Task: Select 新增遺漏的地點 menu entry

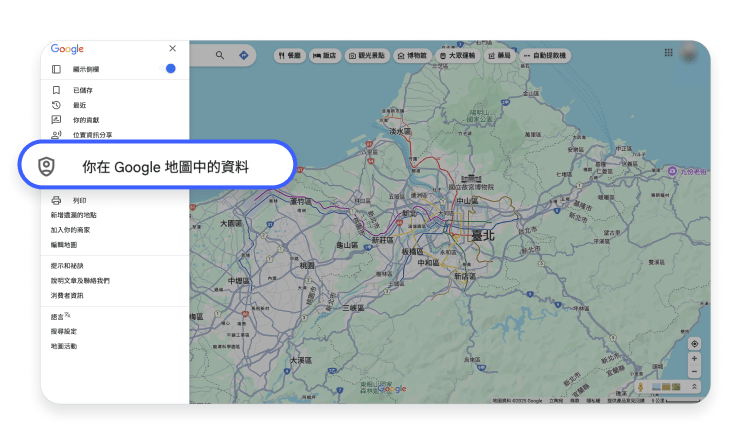Action: click(74, 215)
